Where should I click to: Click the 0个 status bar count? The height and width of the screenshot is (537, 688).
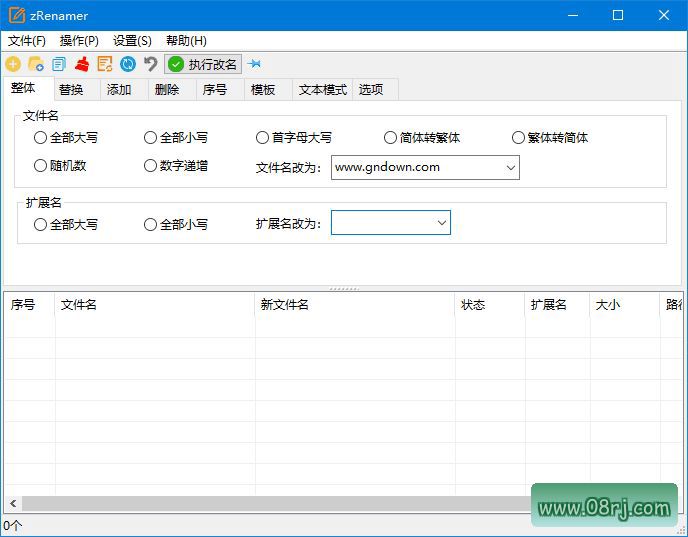point(12,526)
